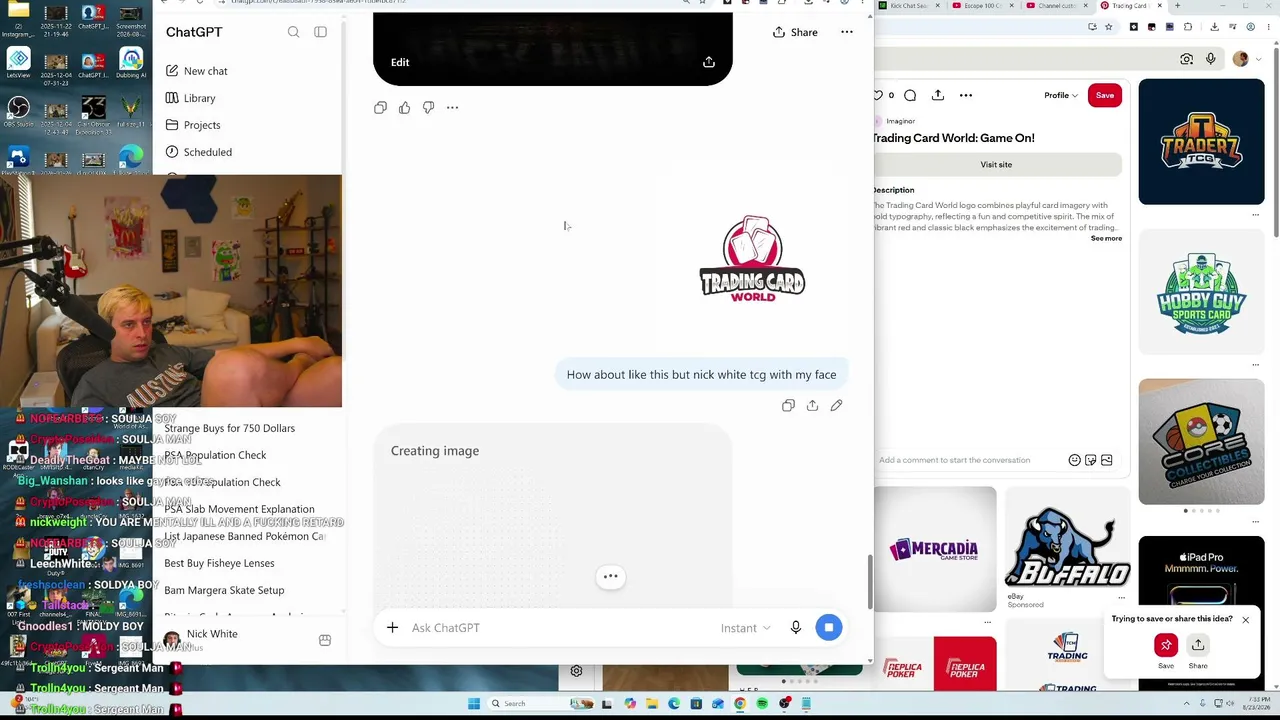
Task: Click the comment bubble icon on the pin
Action: (910, 95)
